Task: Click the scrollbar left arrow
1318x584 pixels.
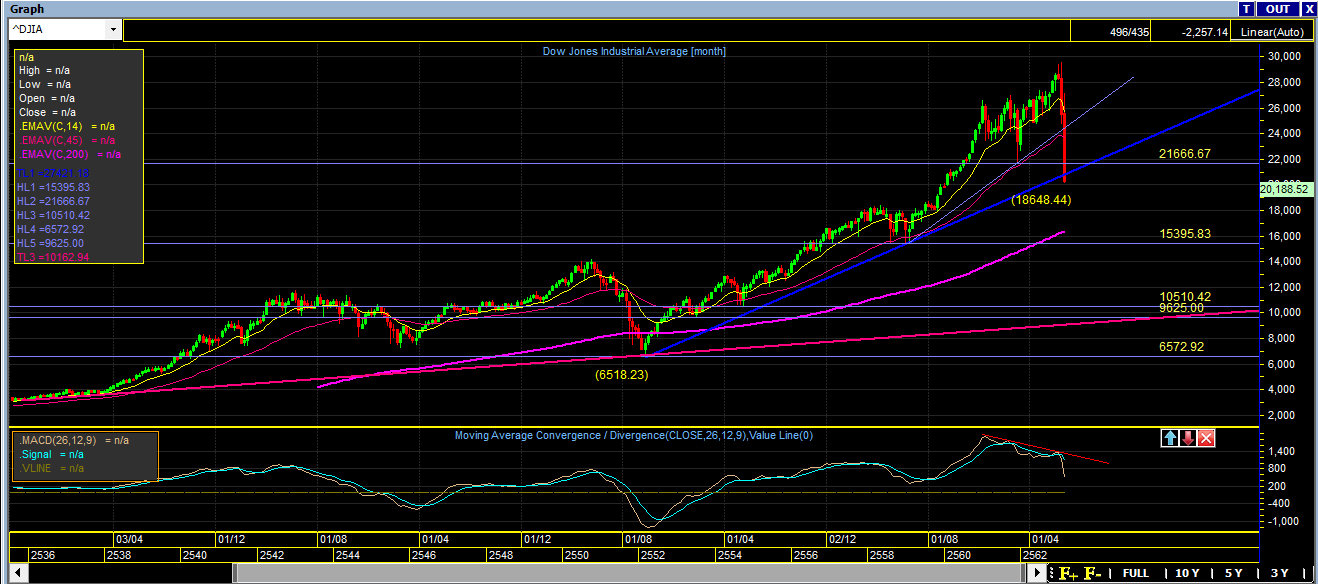Action: tap(17, 573)
